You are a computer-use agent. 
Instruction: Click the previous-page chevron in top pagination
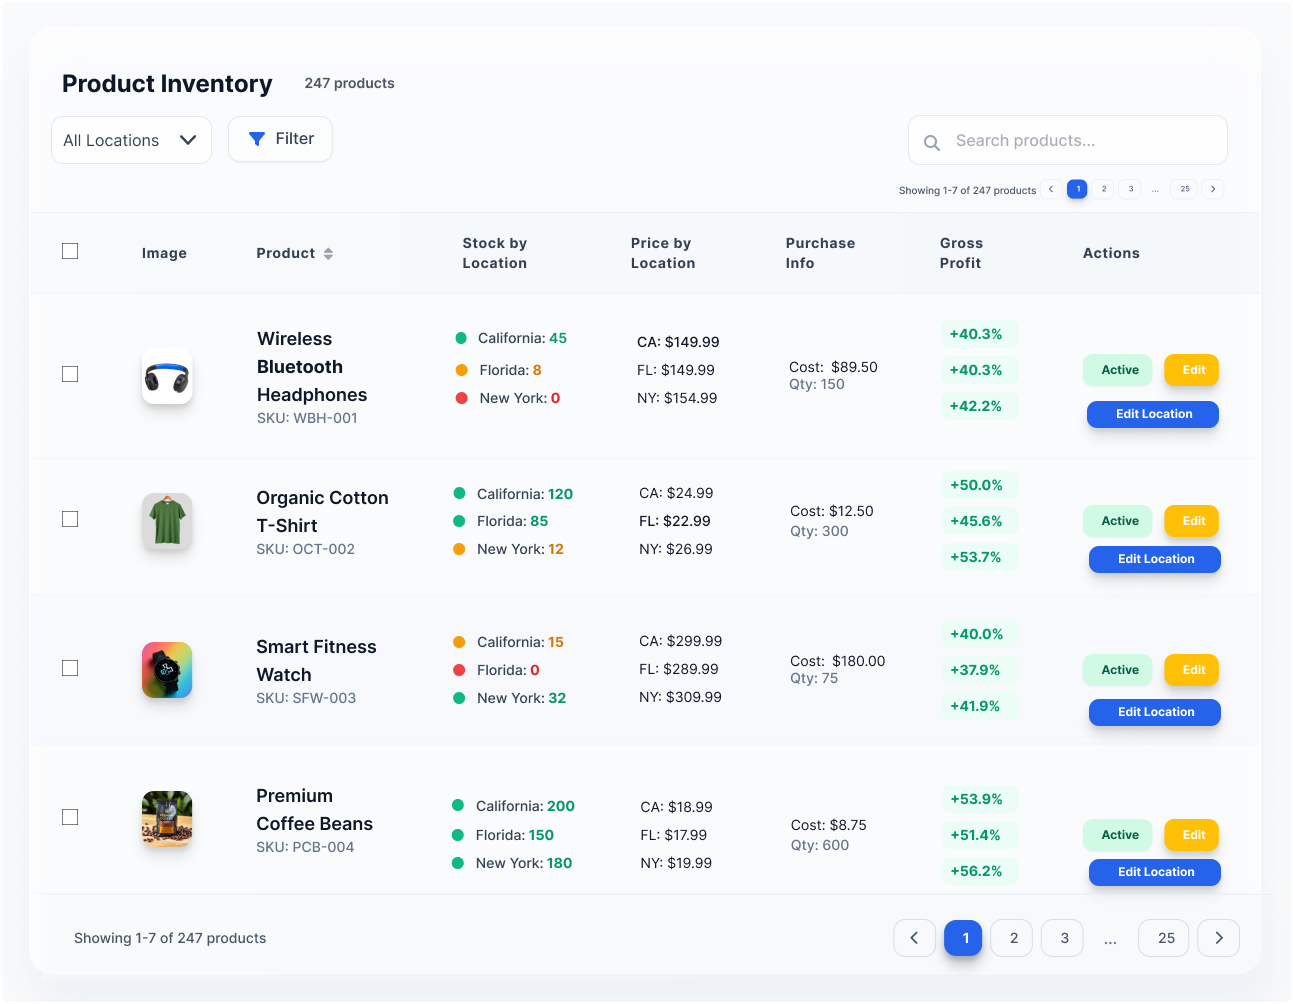click(1051, 188)
